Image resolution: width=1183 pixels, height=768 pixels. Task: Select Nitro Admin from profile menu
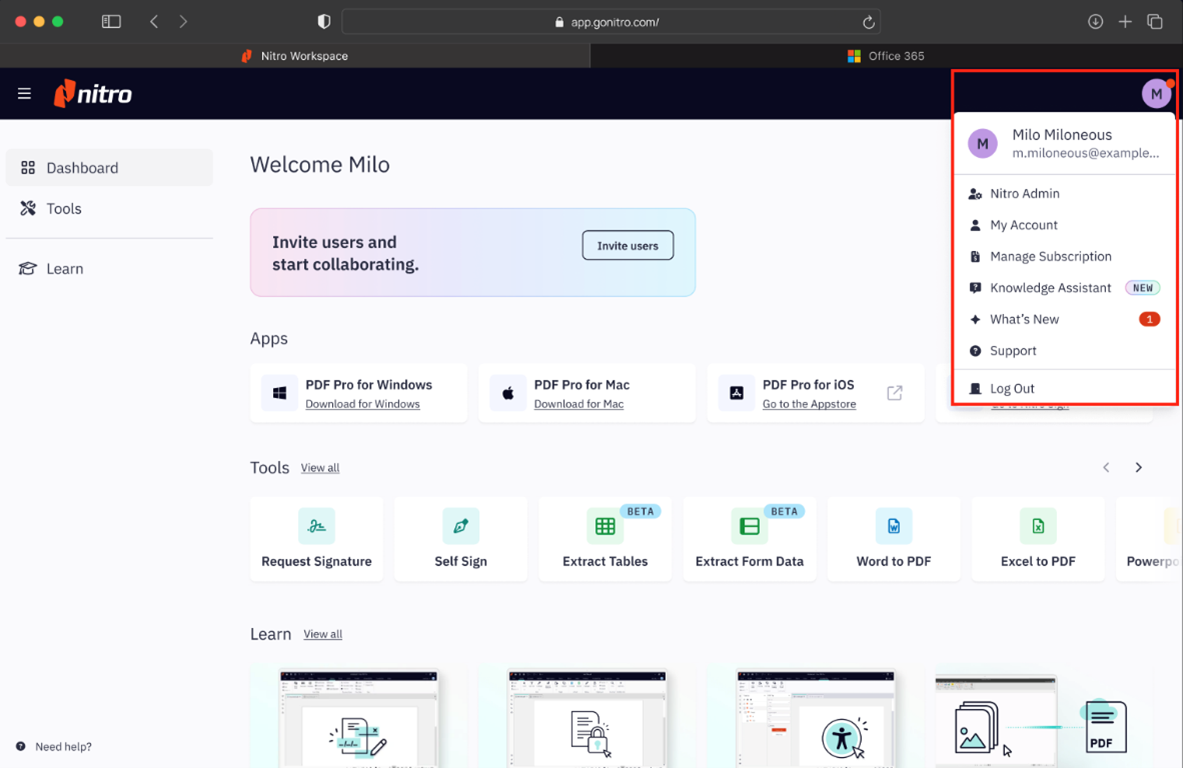(1024, 194)
